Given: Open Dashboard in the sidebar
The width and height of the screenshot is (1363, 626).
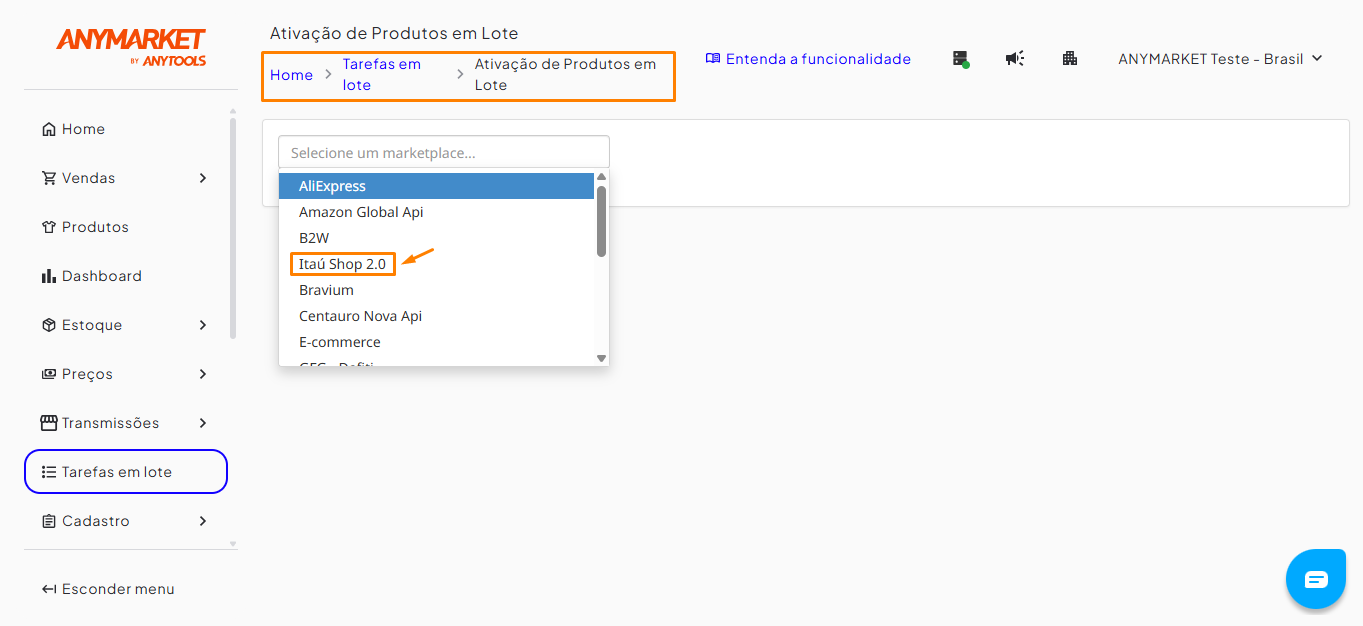Looking at the screenshot, I should pyautogui.click(x=102, y=276).
